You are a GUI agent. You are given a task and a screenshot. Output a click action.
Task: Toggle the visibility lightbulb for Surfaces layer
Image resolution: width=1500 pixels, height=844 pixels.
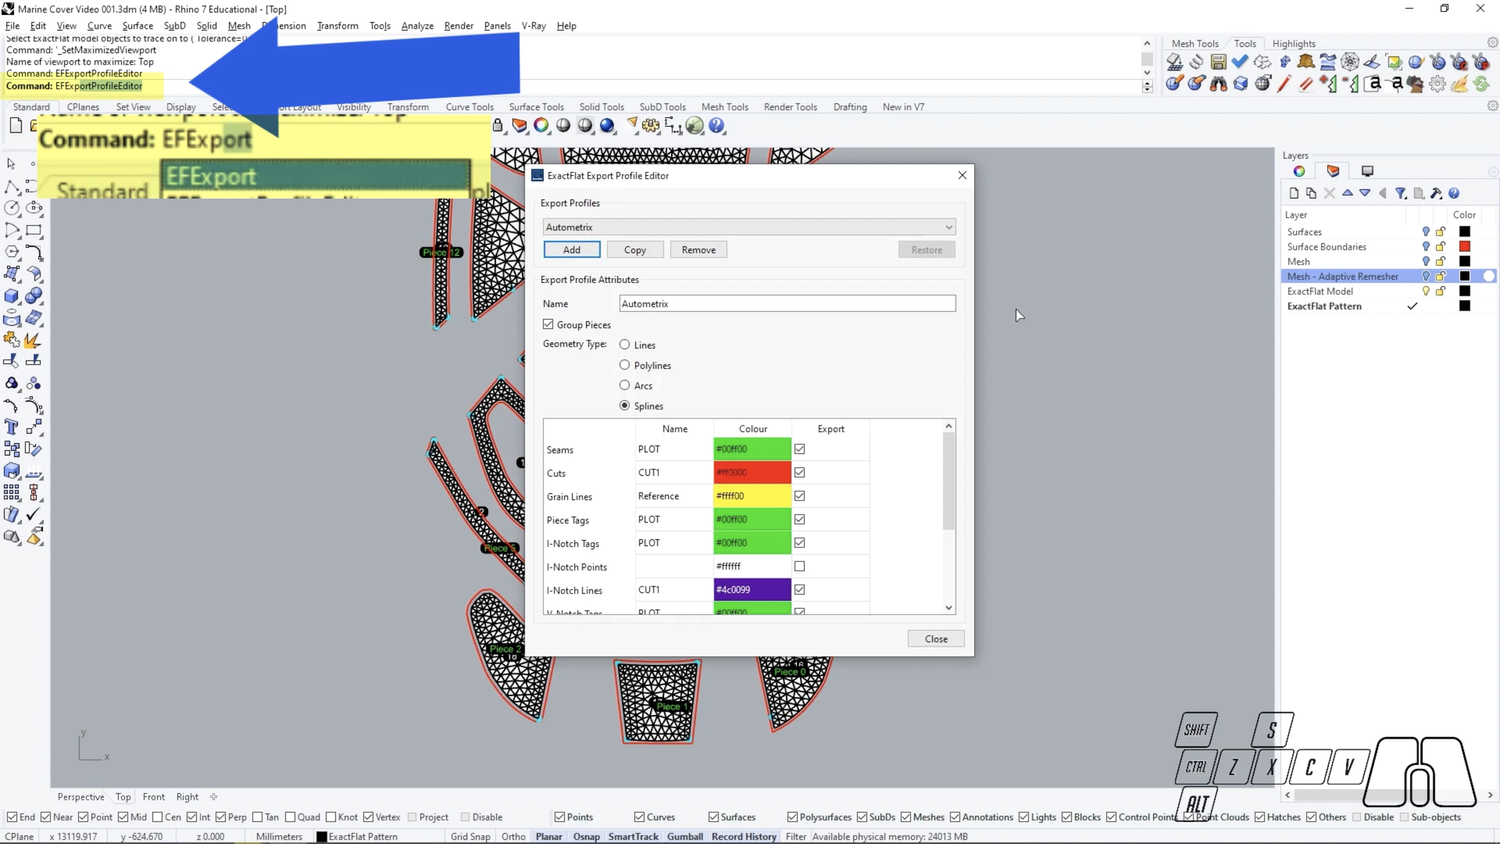[x=1425, y=231]
